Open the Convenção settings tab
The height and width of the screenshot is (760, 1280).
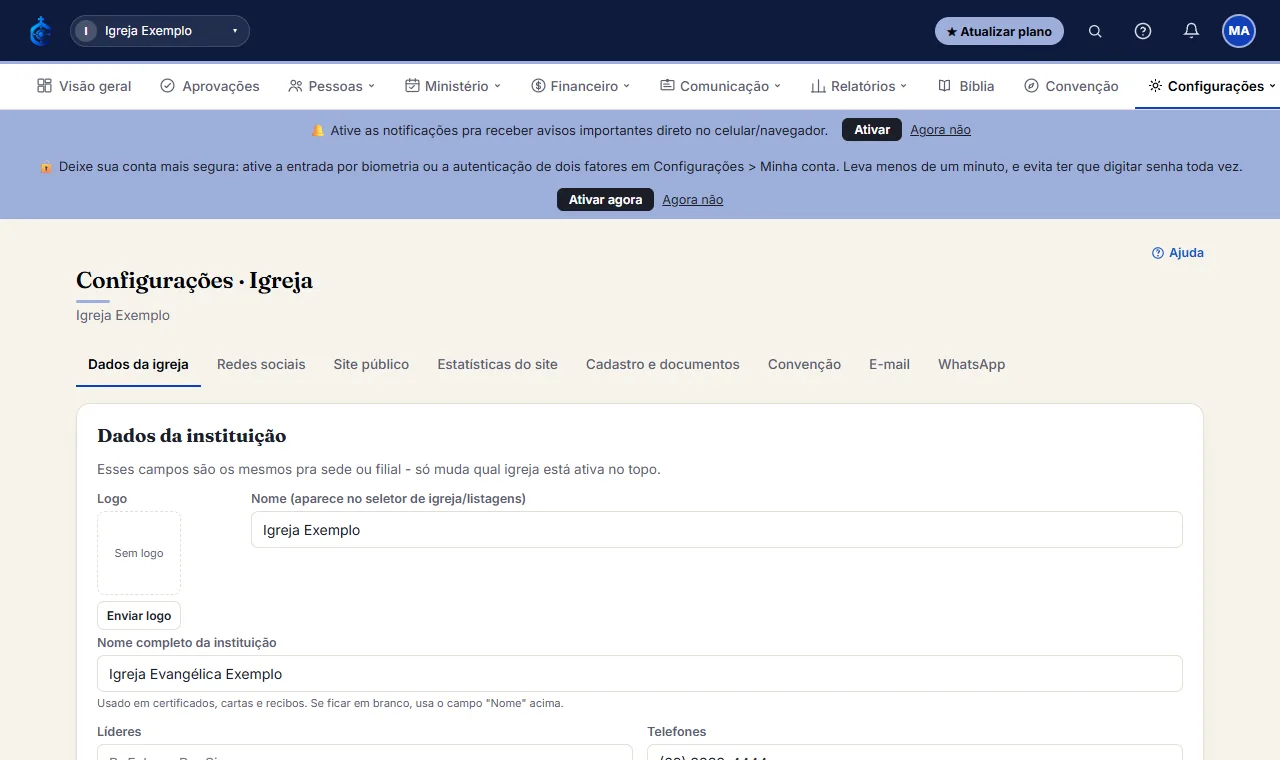click(804, 364)
